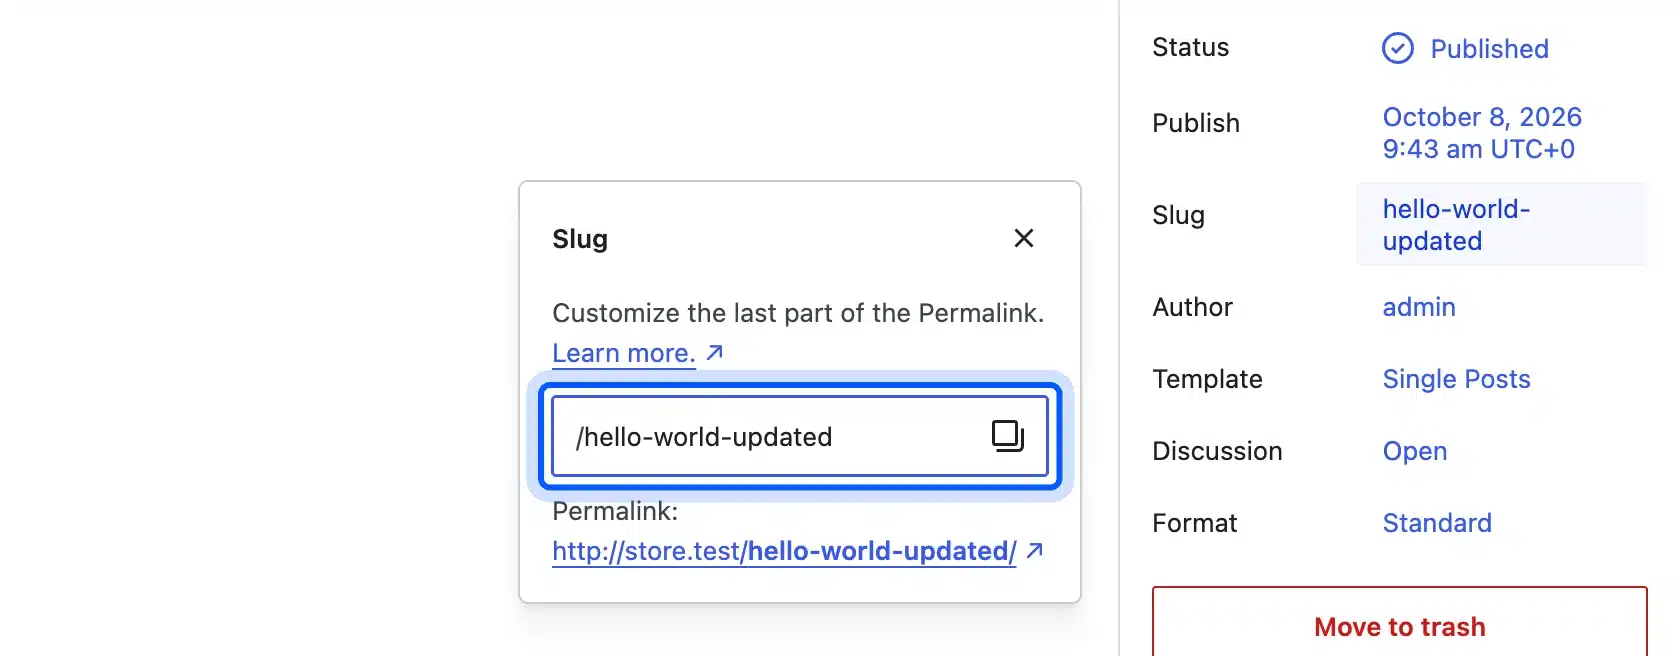Click the Status label in the sidebar

coord(1190,47)
